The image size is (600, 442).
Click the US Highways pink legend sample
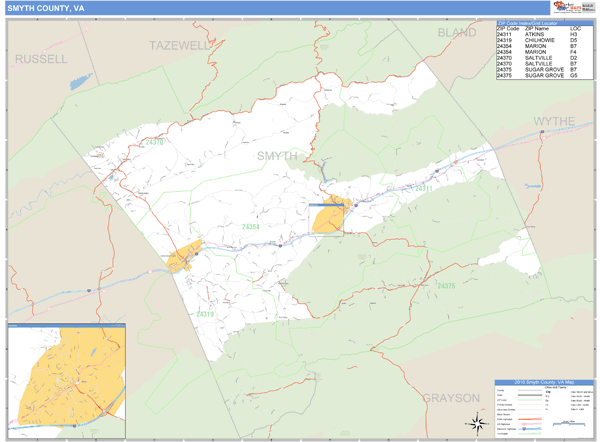click(530, 424)
